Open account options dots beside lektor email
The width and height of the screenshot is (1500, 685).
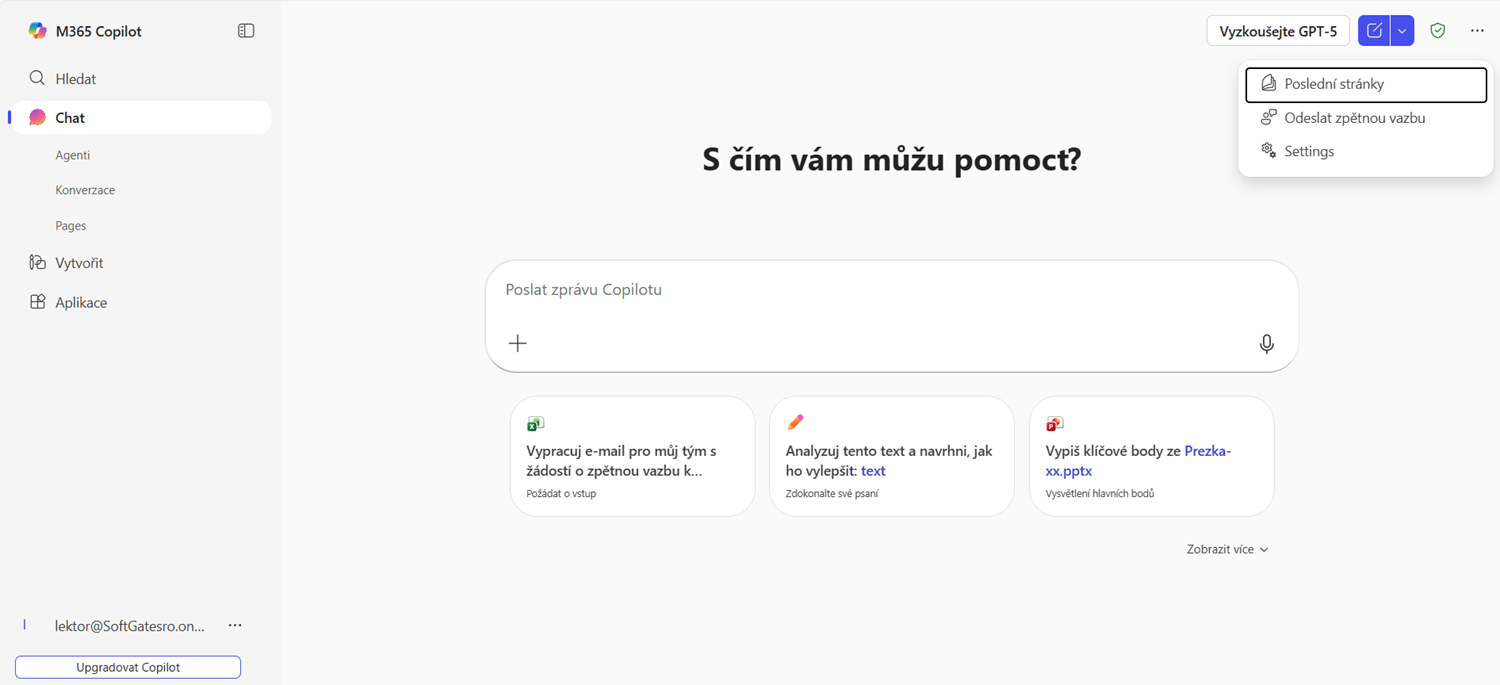[235, 626]
